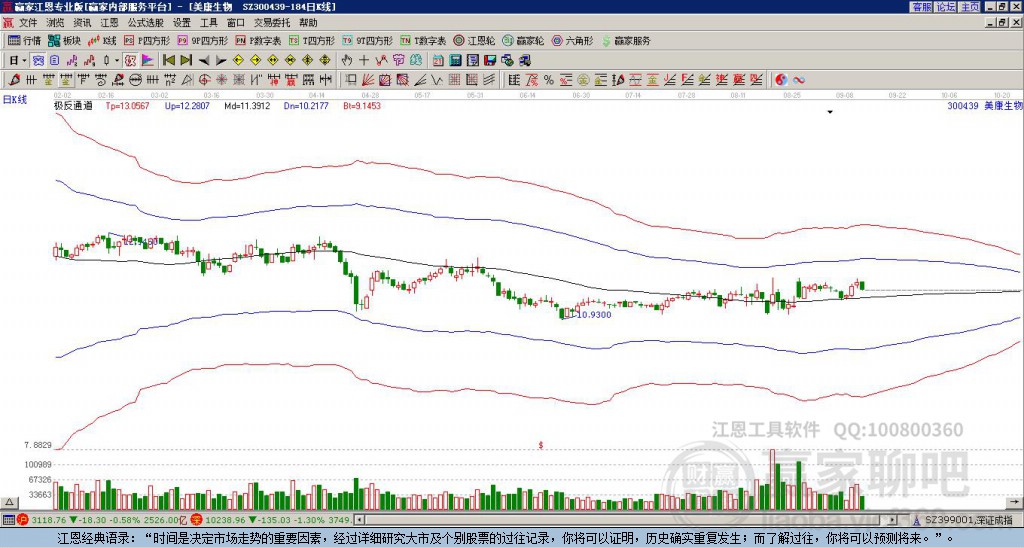Viewport: 1024px width, 548px height.
Task: Click the Shanghai index value 3118.76
Action: click(x=48, y=520)
